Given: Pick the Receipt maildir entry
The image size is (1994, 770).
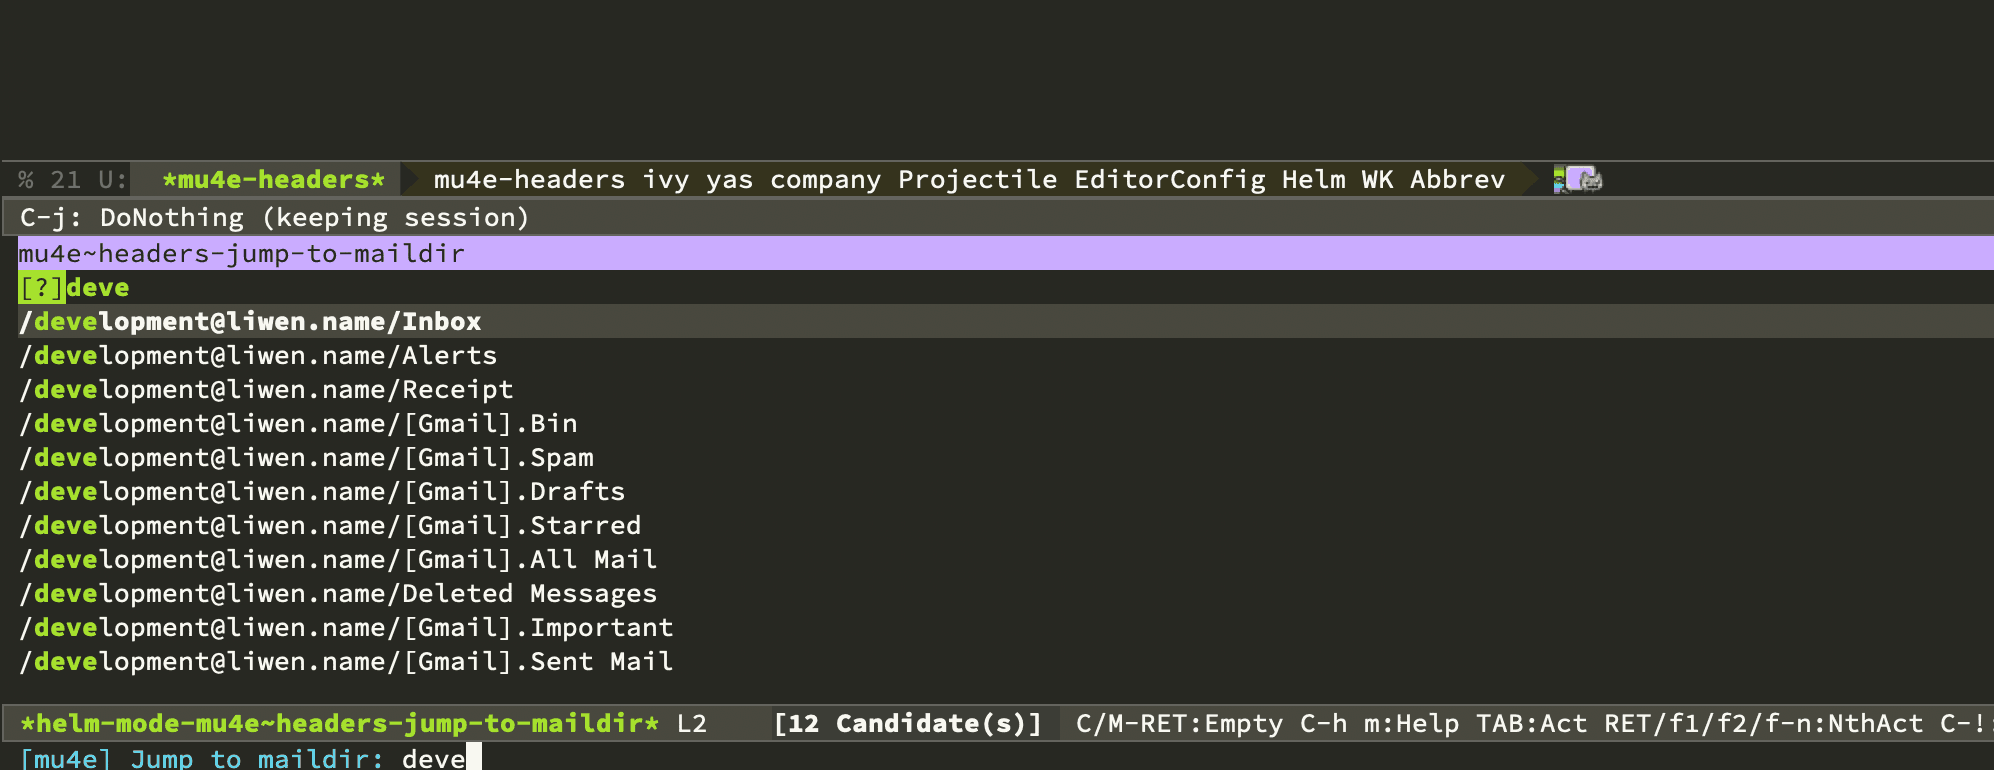Looking at the screenshot, I should (x=266, y=390).
